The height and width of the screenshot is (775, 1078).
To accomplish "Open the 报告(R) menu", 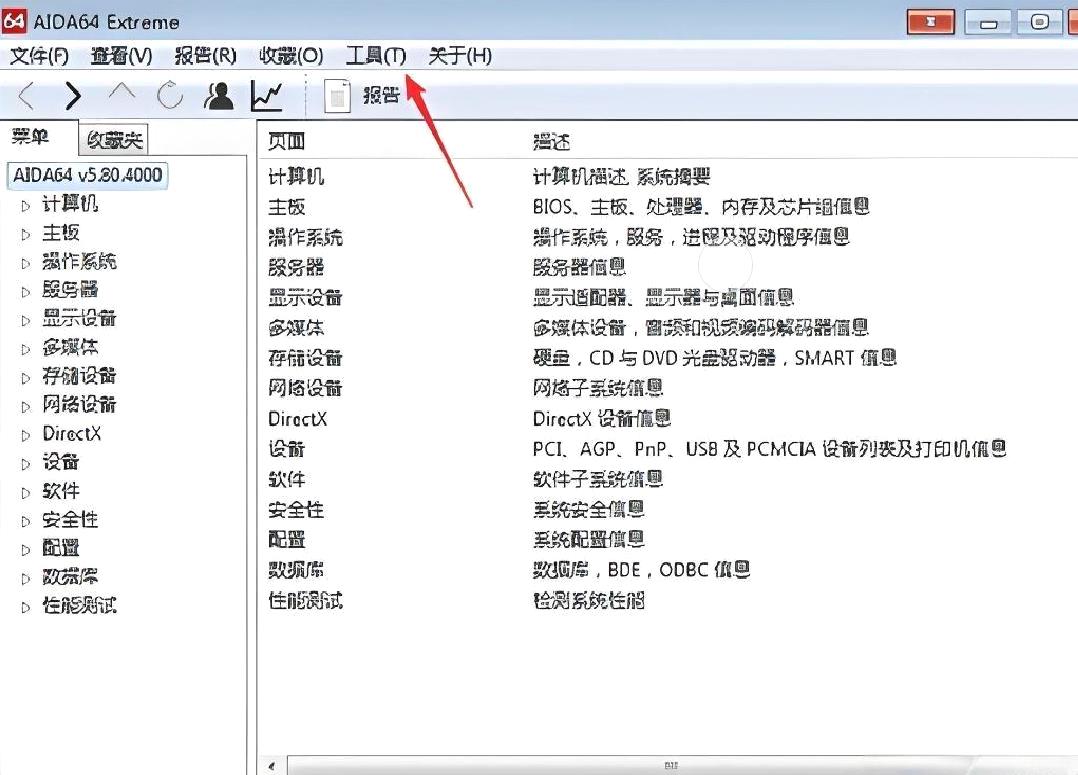I will pyautogui.click(x=206, y=56).
